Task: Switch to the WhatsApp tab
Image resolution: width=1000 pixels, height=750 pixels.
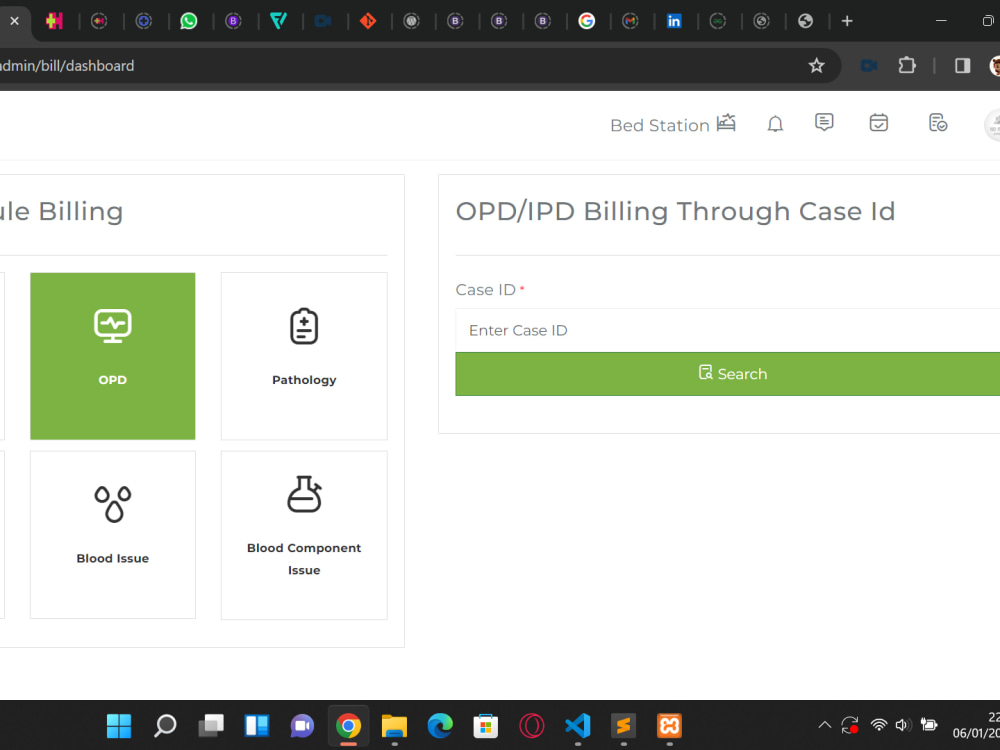Action: coord(189,21)
